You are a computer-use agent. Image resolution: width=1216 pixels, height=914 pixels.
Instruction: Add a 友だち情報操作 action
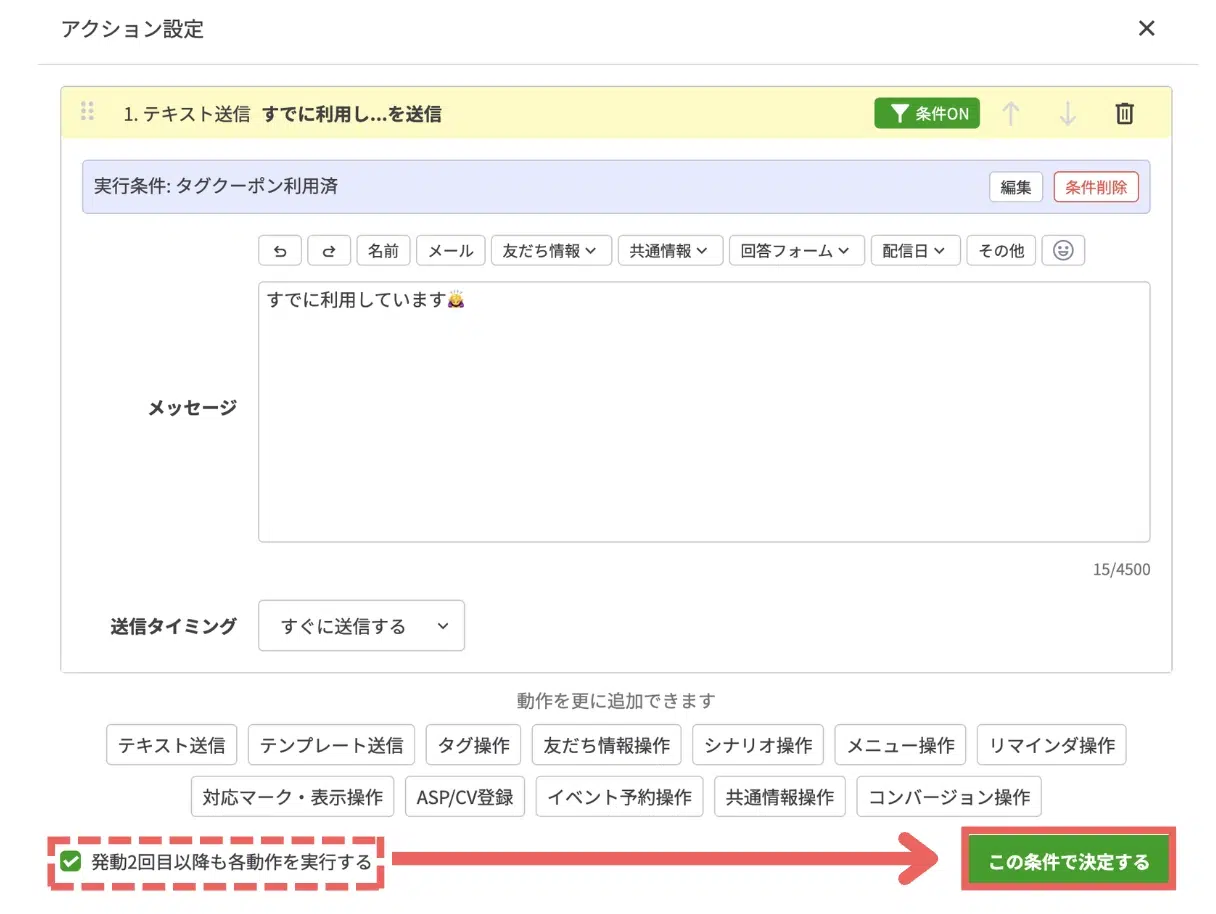pos(607,745)
